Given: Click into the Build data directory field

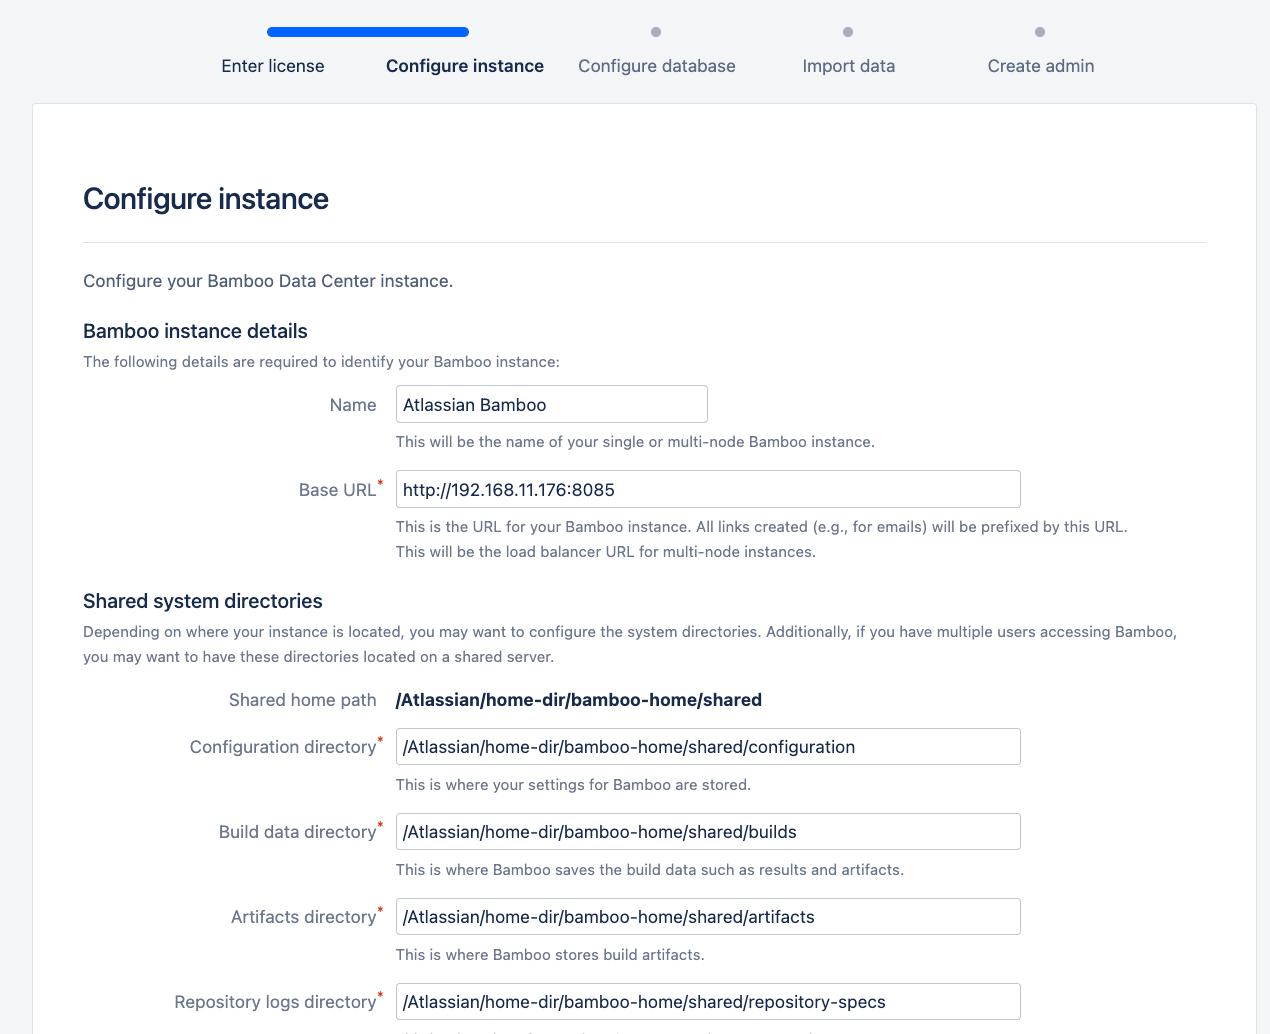Looking at the screenshot, I should pos(708,831).
